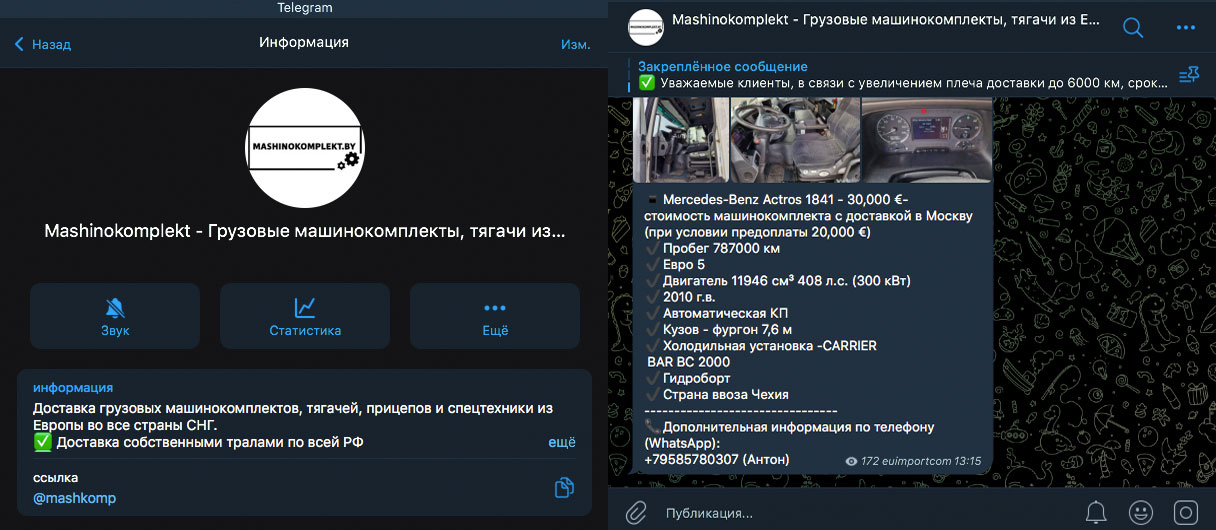Click the Mashinokomplekt.by channel avatar
The width and height of the screenshot is (1216, 530).
(x=304, y=148)
